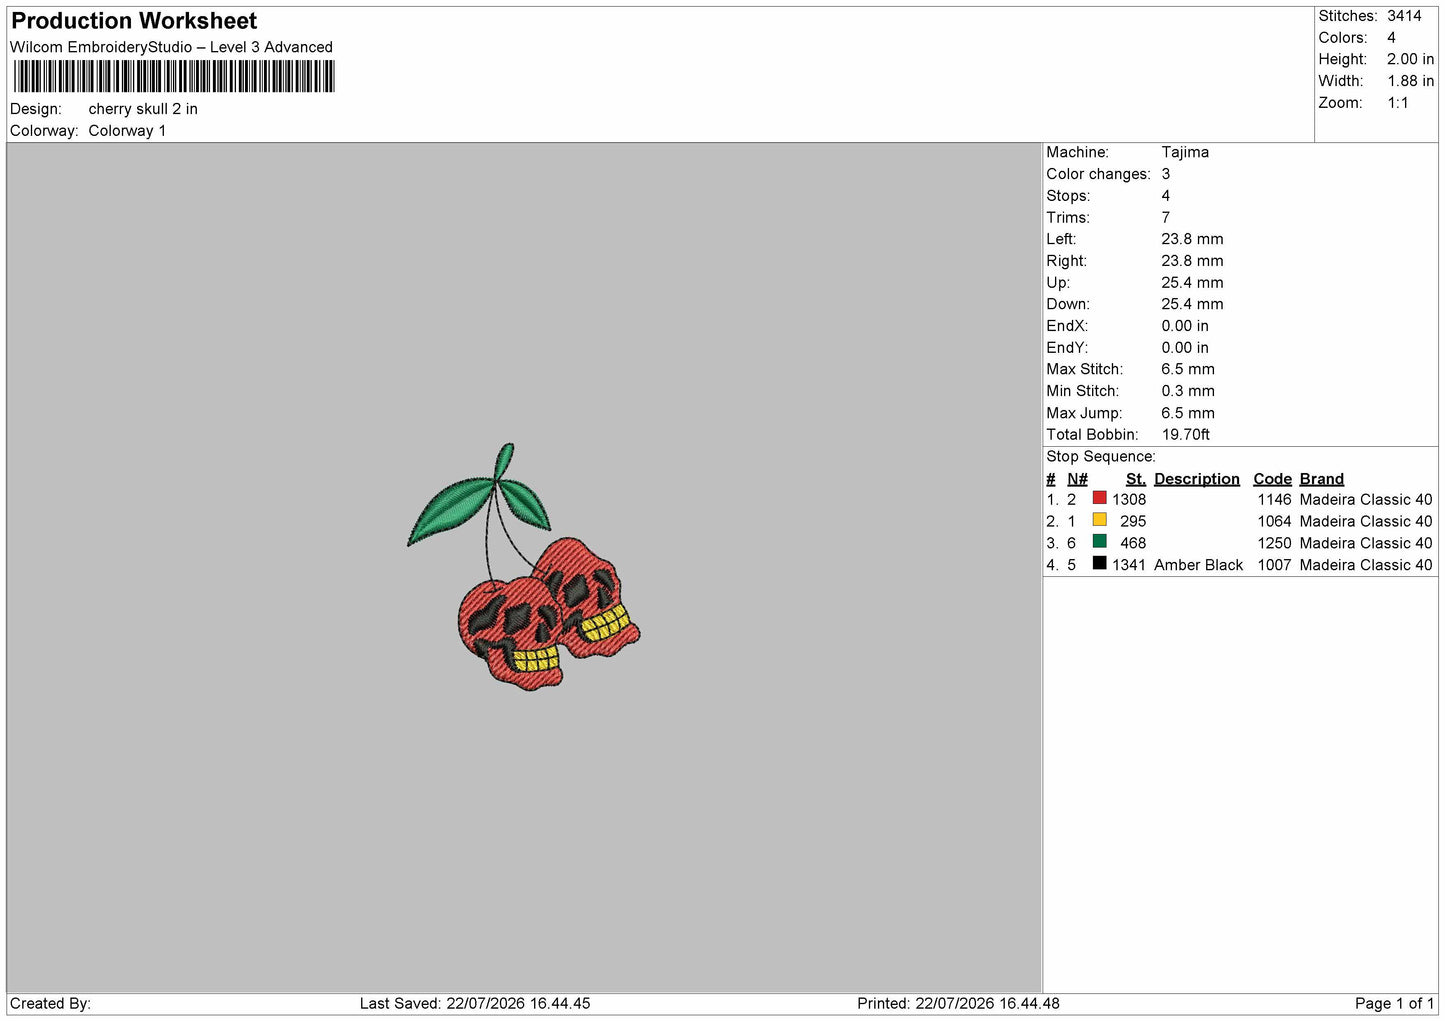Click the green color swatch for stop 3
This screenshot has height=1021, width=1445.
pos(1099,542)
